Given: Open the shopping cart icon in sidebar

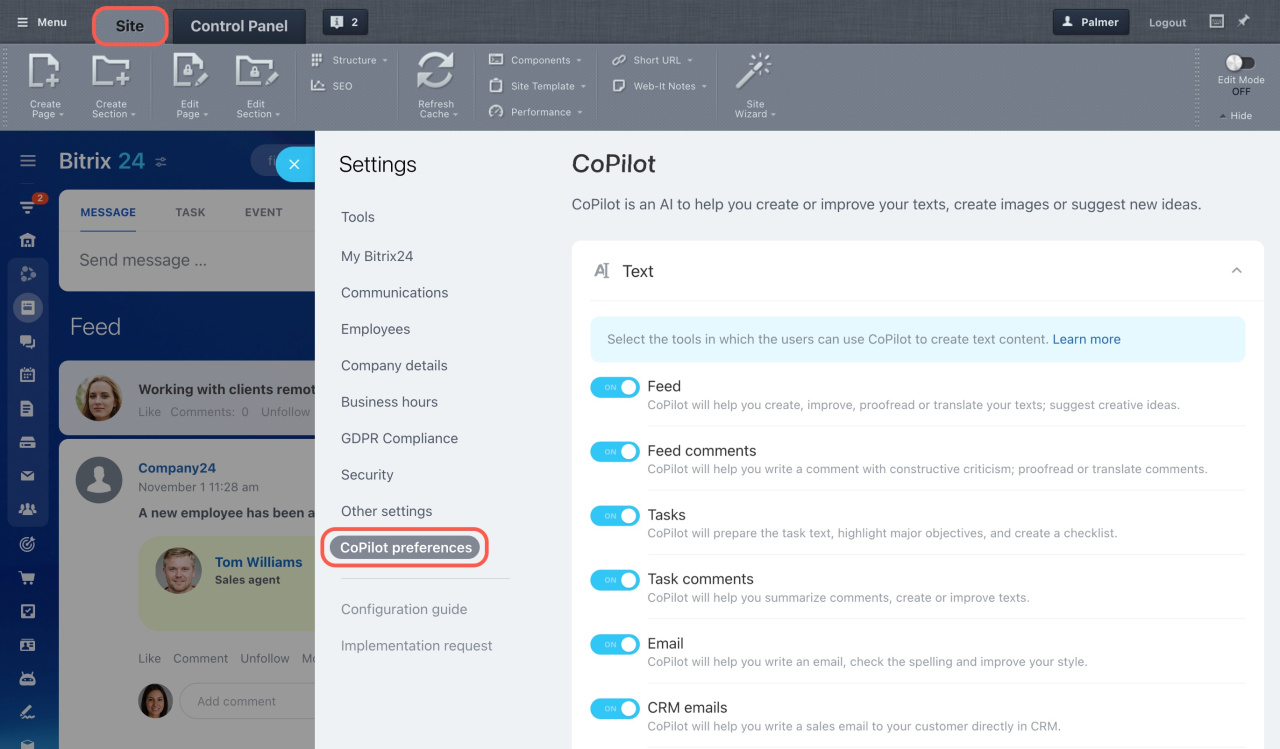Looking at the screenshot, I should [27, 578].
